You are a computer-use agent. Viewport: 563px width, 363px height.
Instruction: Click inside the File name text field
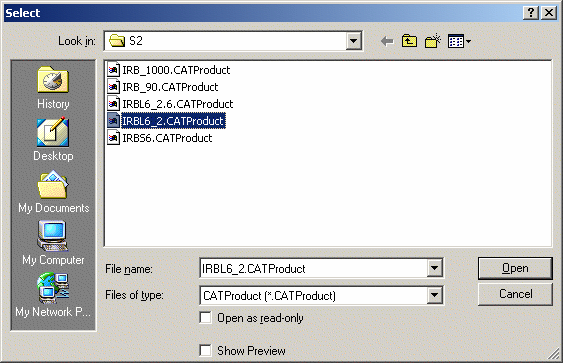click(313, 268)
